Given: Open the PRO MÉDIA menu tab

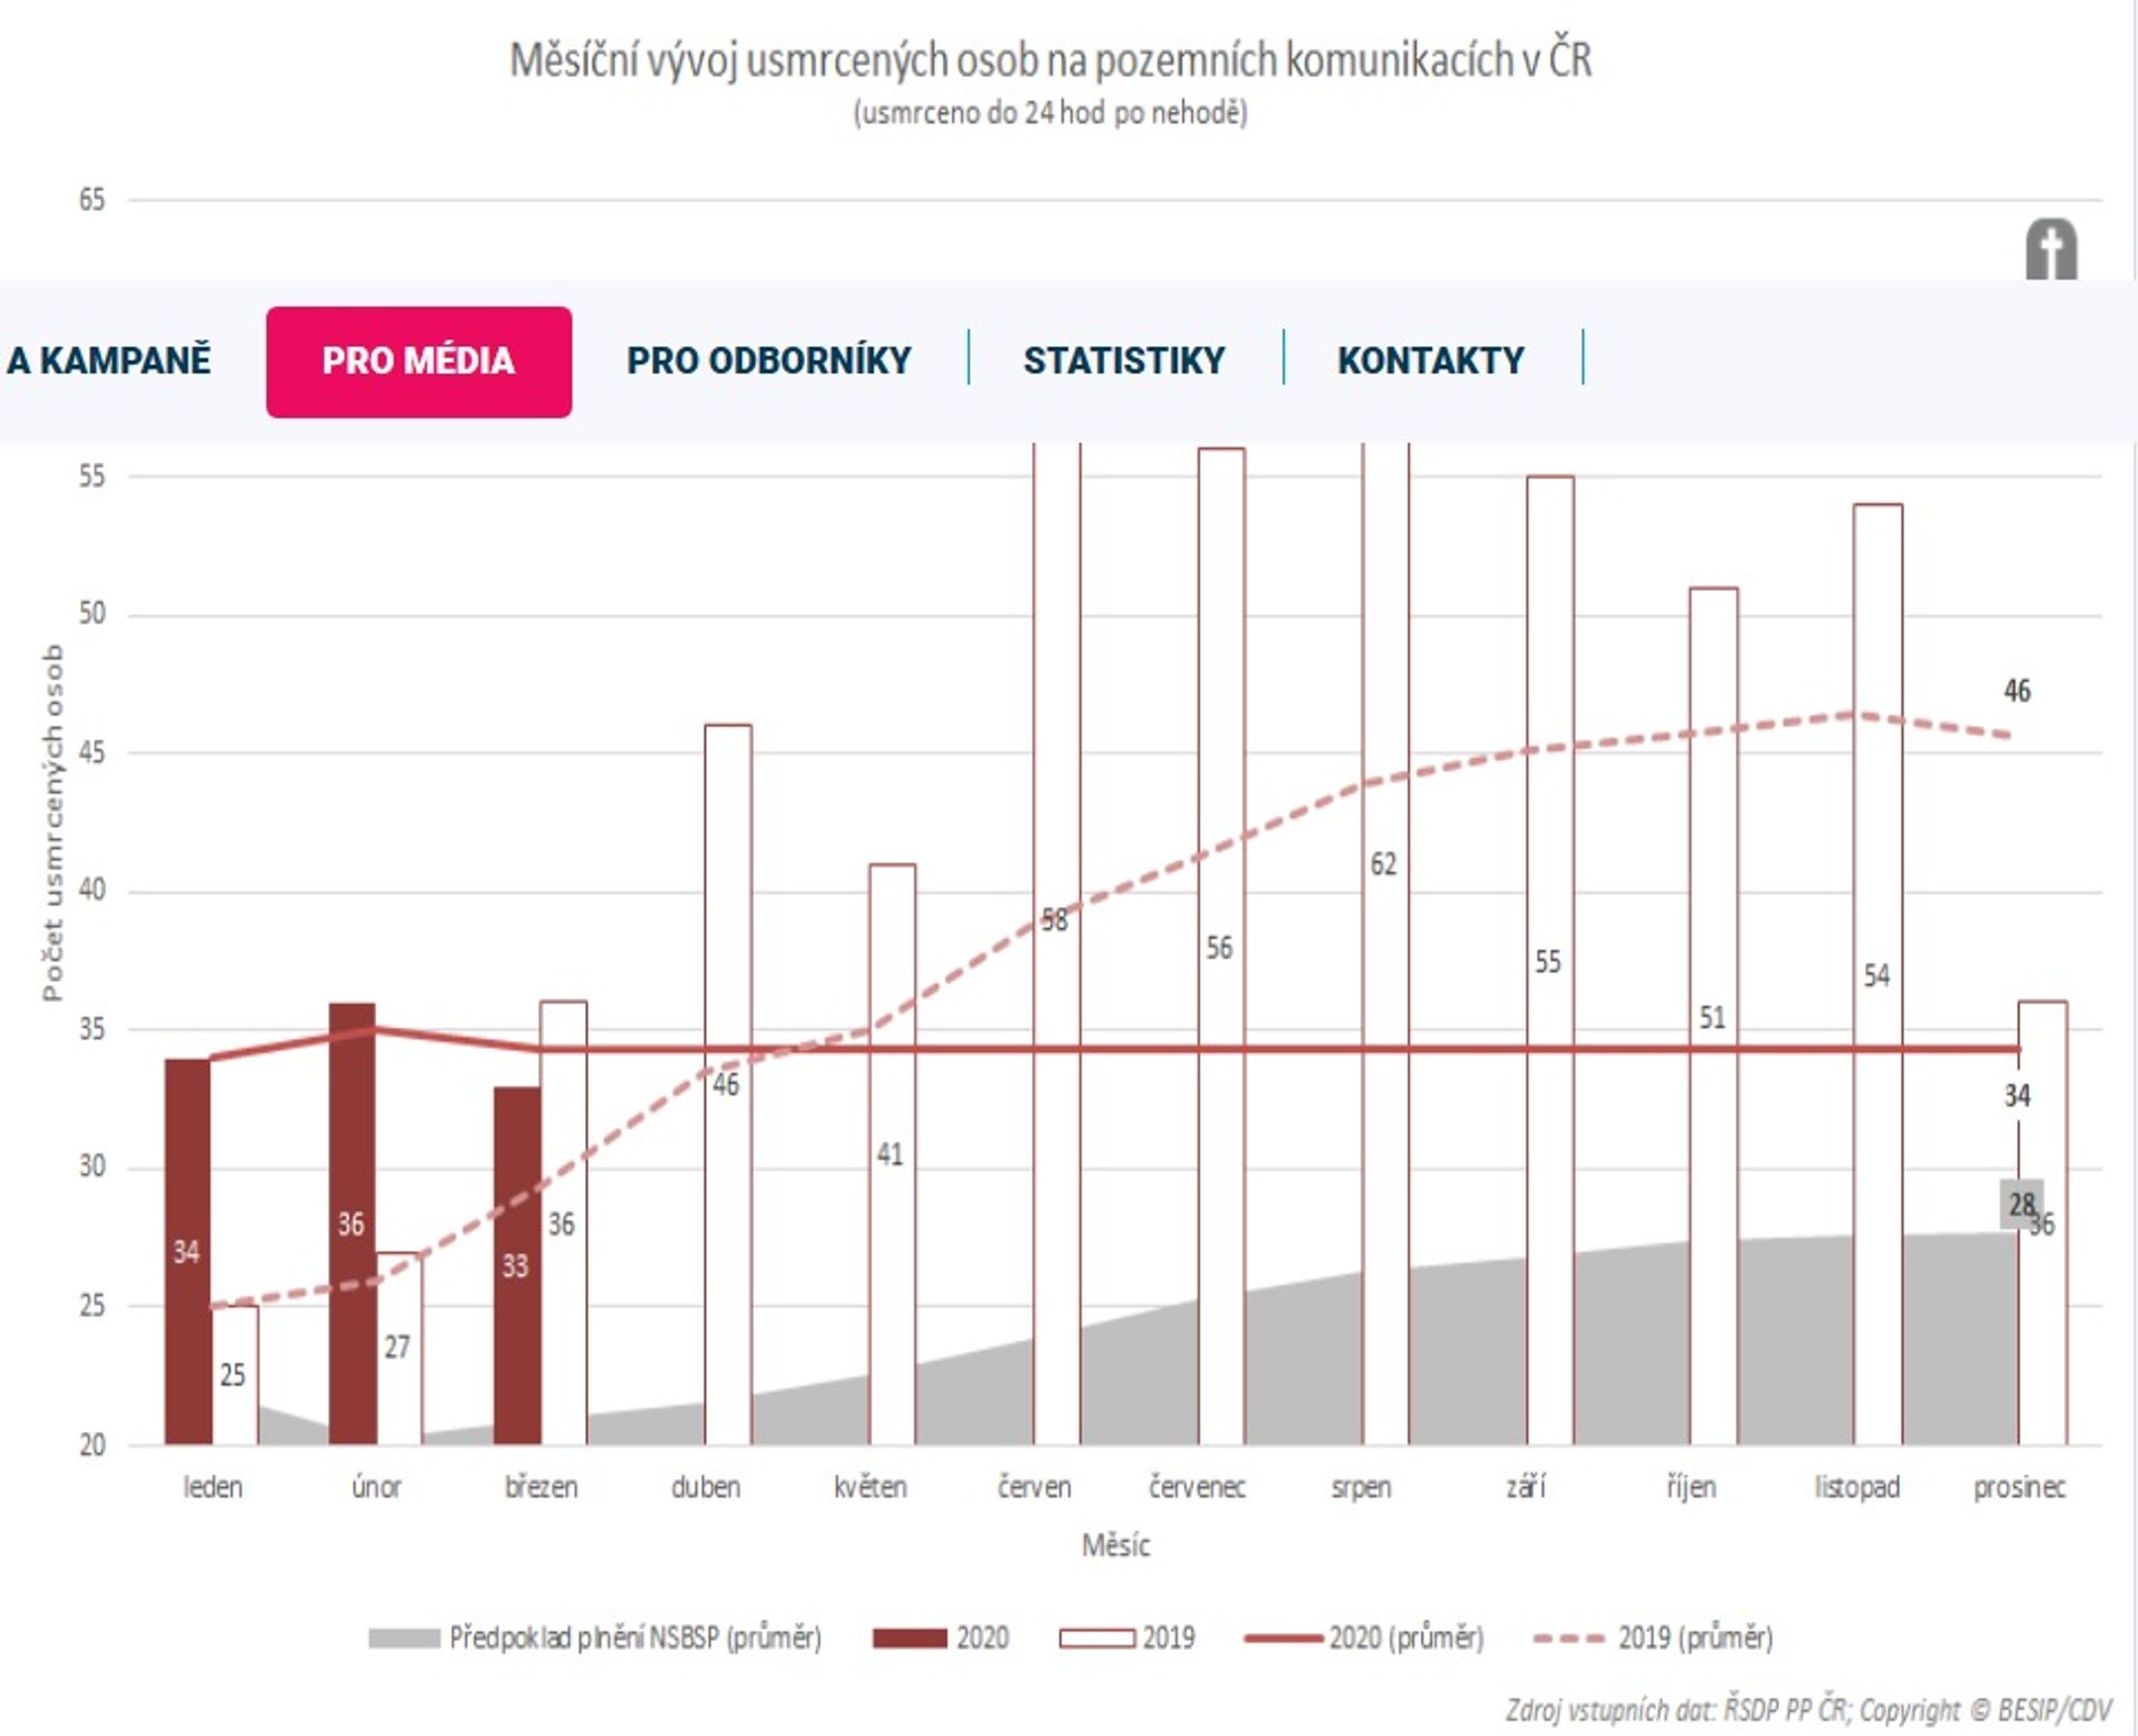Looking at the screenshot, I should pos(419,361).
